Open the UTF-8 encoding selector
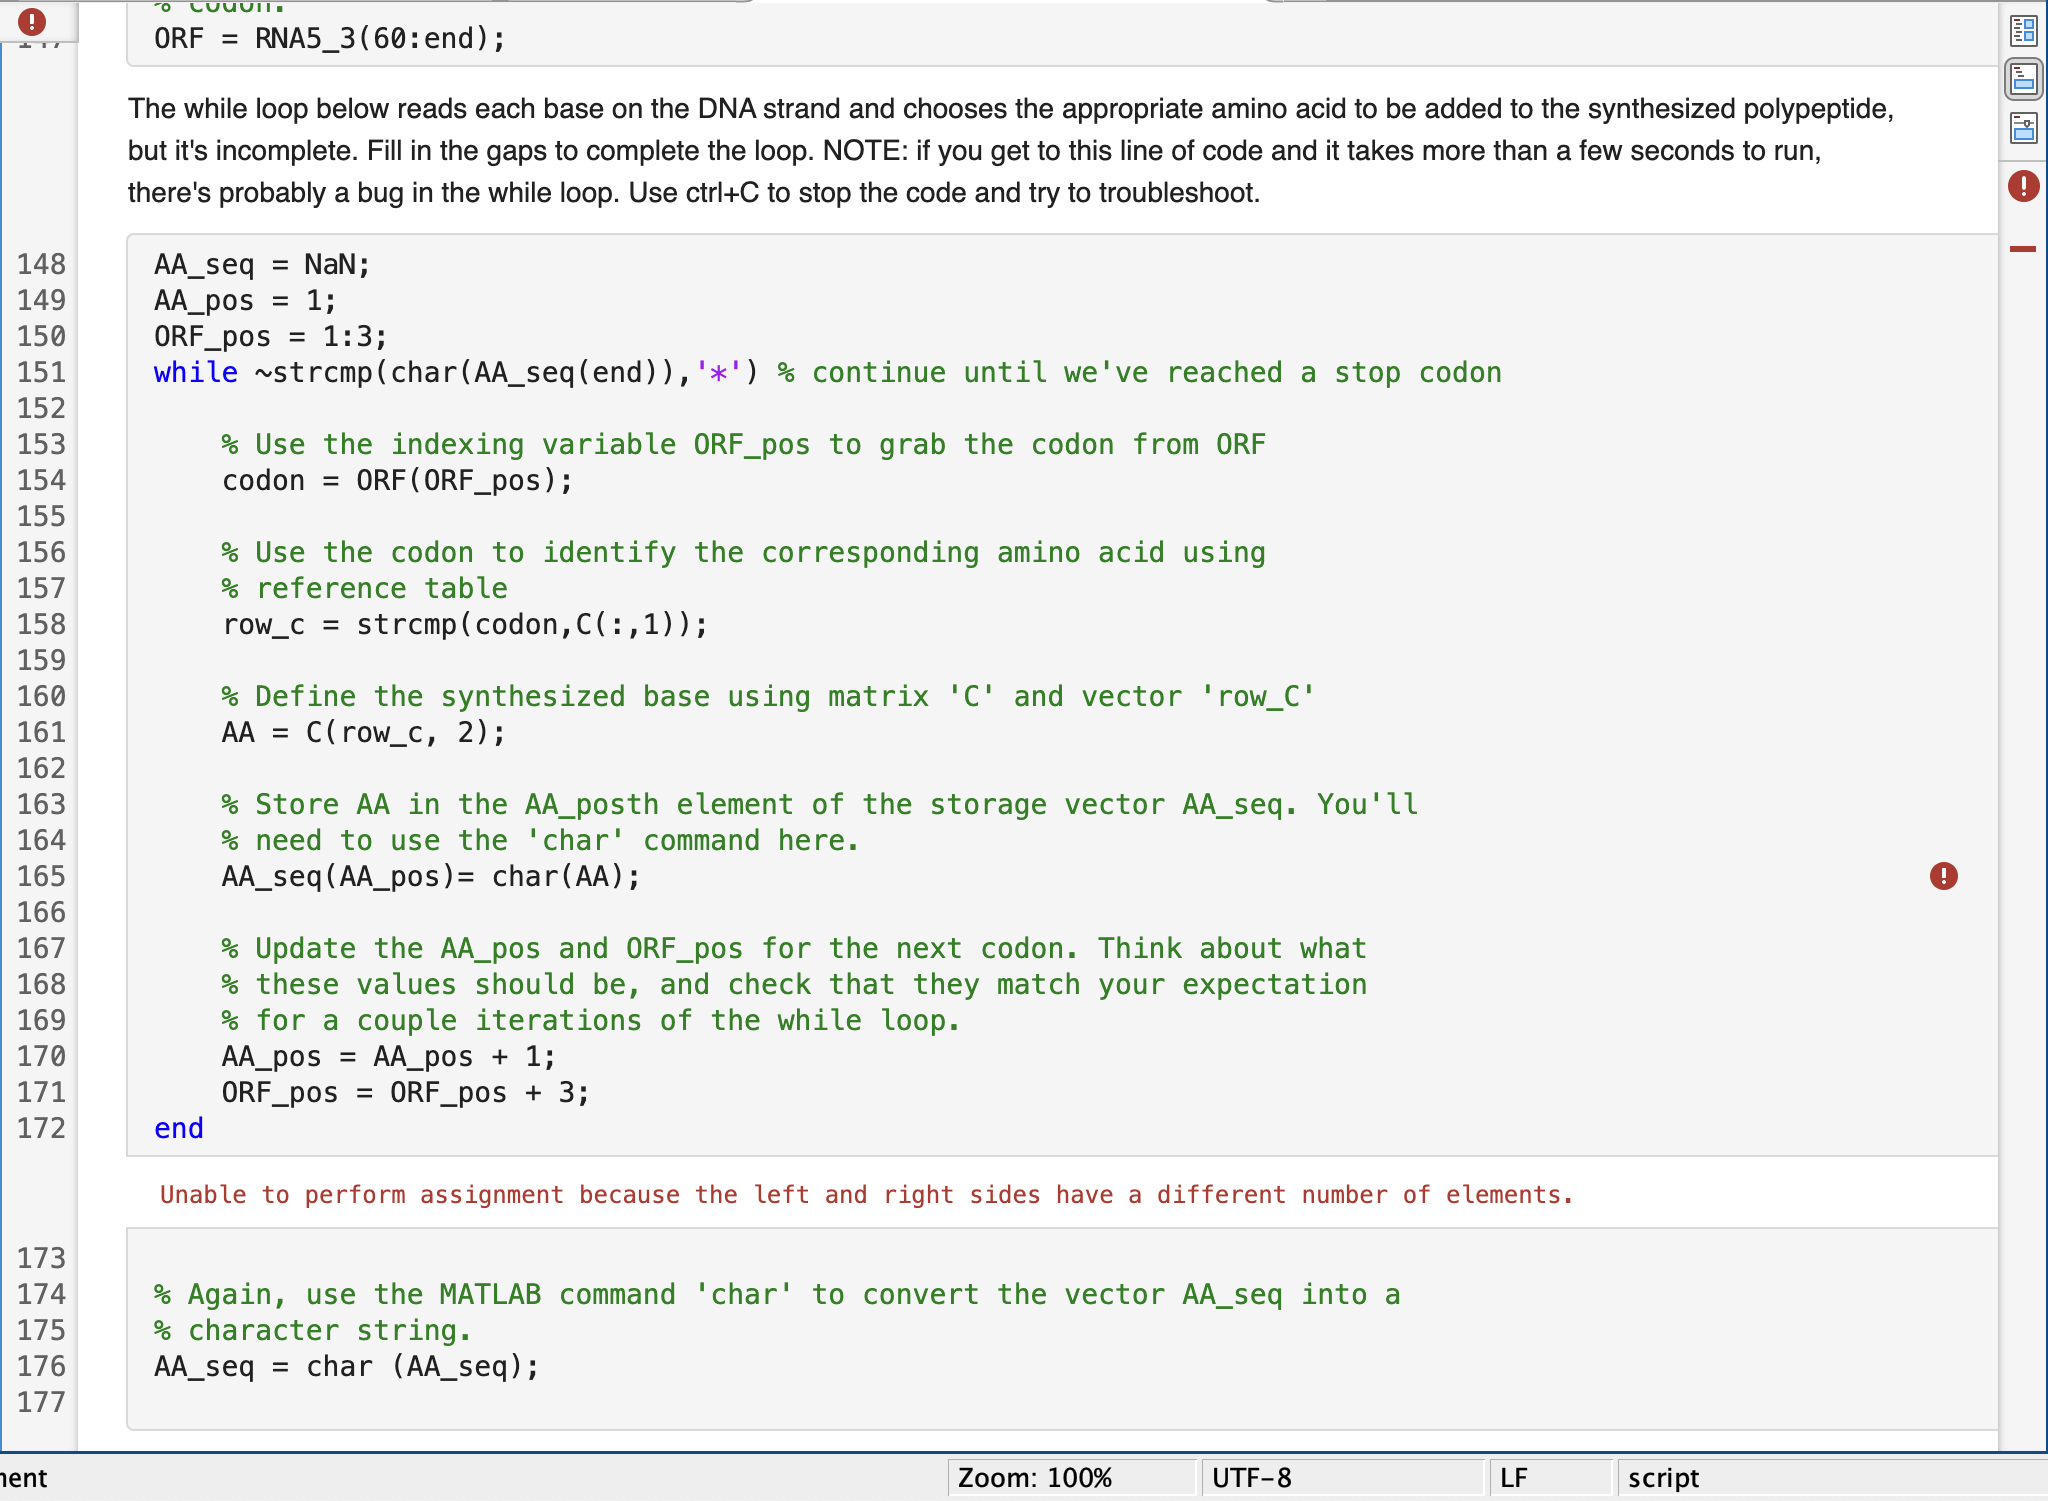Image resolution: width=2048 pixels, height=1501 pixels. [1252, 1477]
